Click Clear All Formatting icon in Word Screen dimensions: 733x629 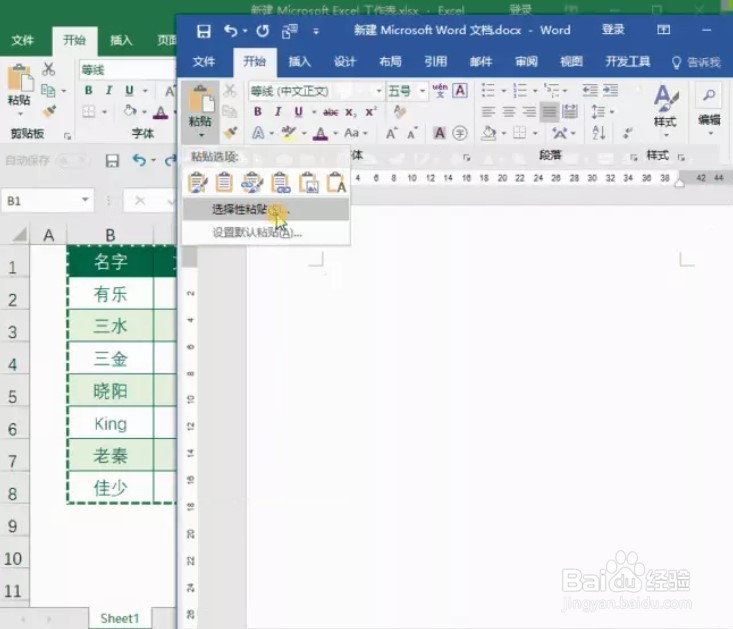click(x=400, y=111)
